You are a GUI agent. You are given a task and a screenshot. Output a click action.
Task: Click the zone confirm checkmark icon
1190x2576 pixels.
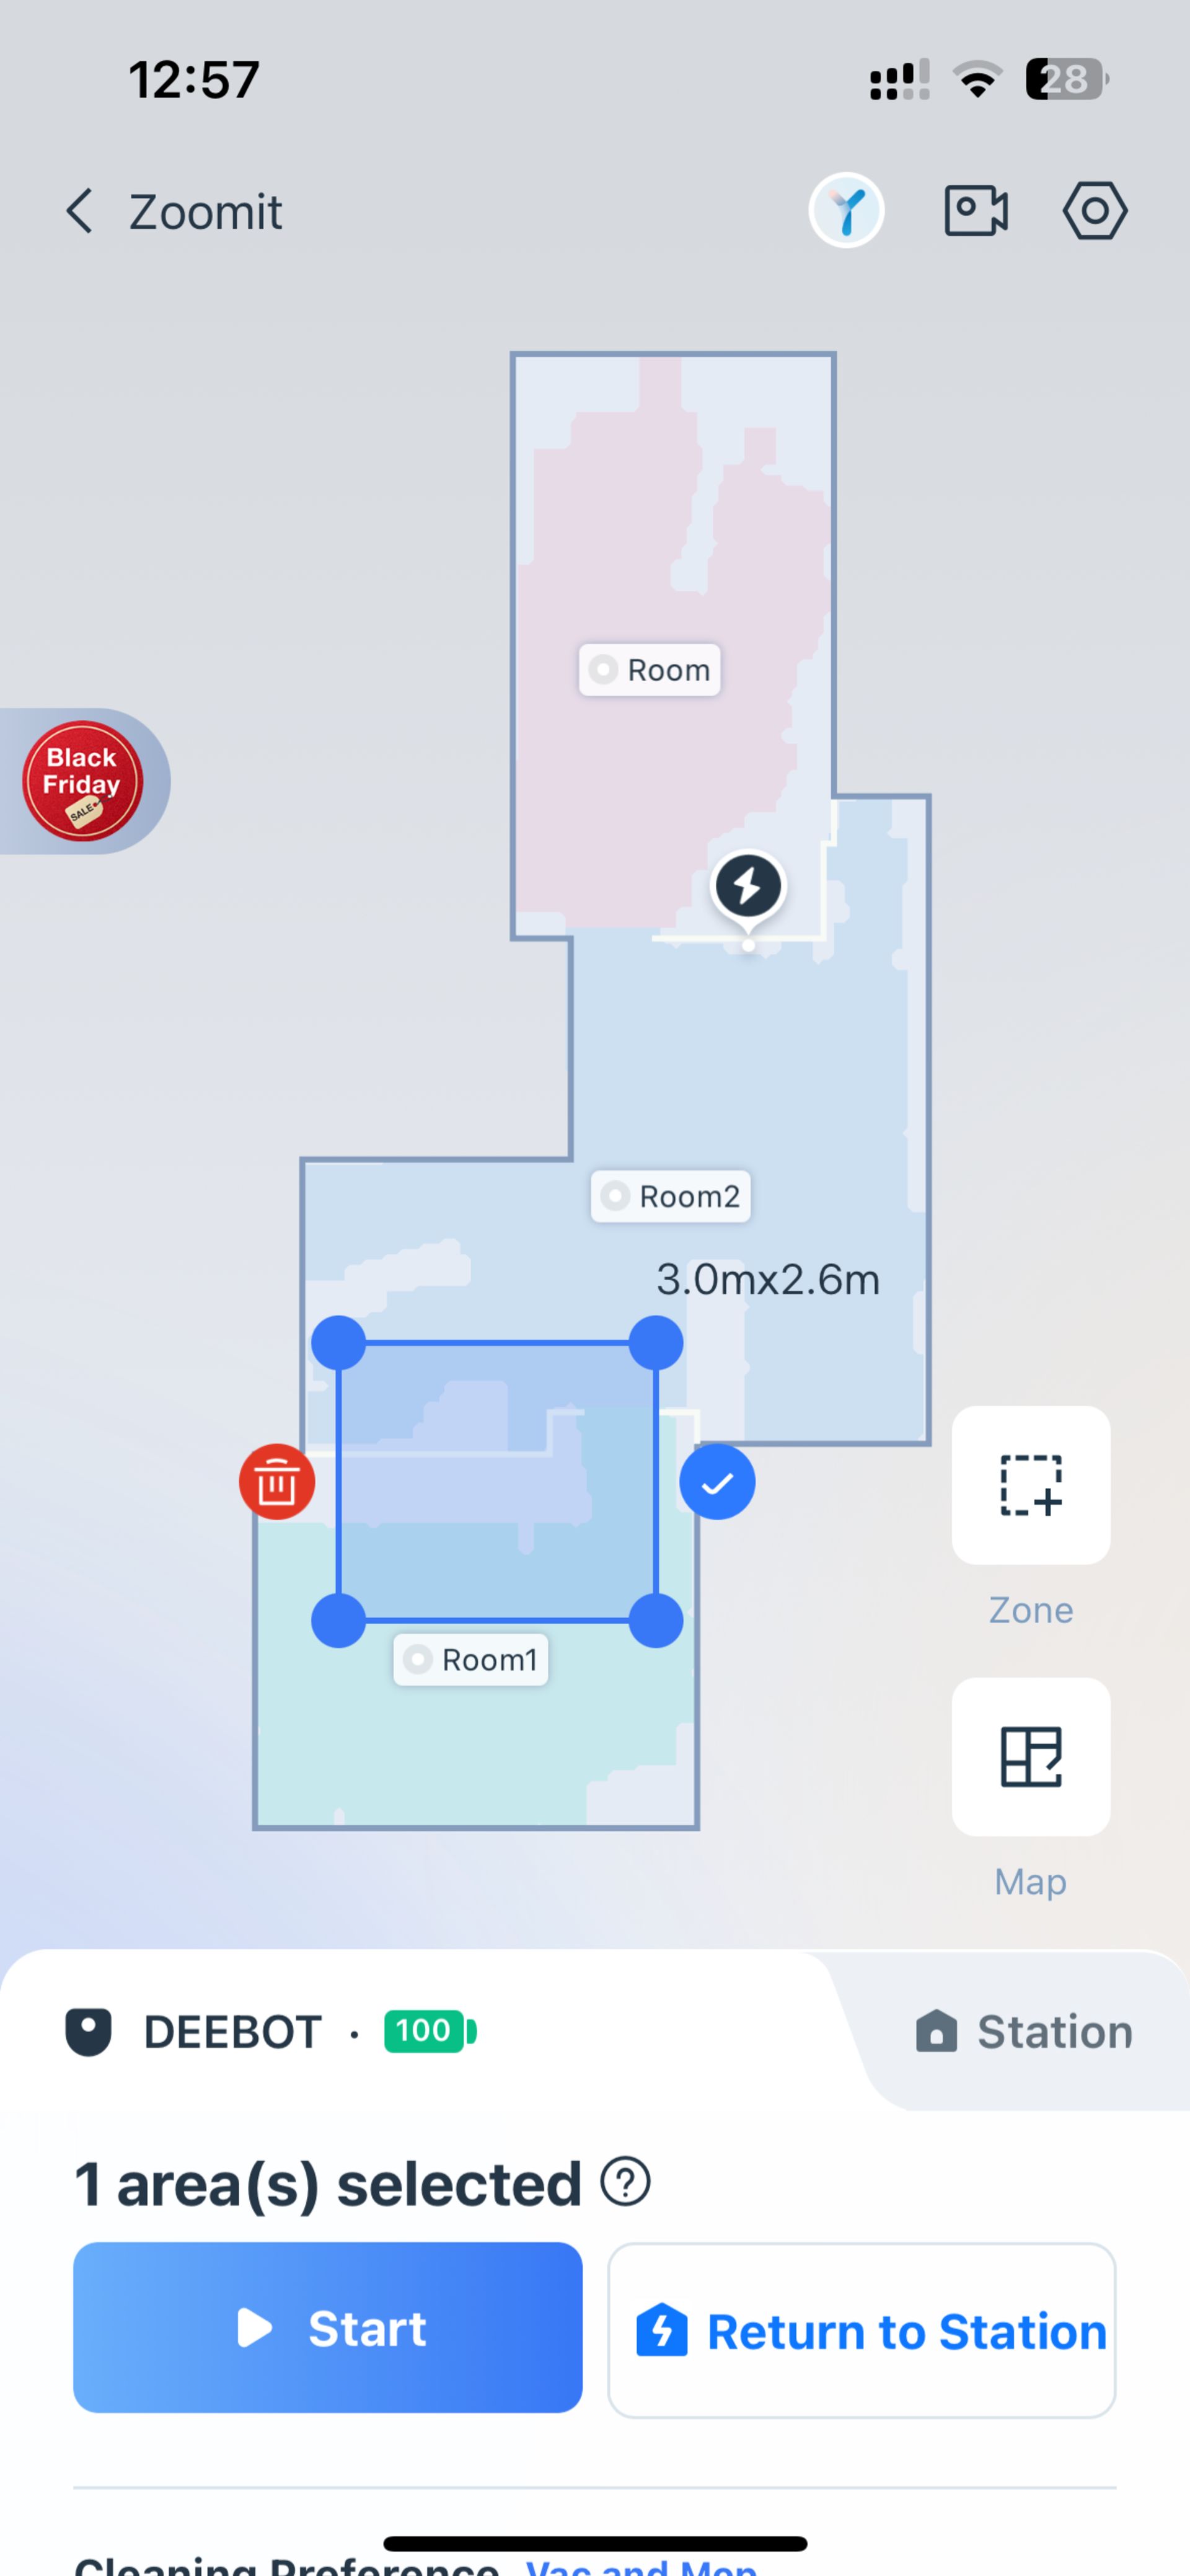(x=716, y=1482)
